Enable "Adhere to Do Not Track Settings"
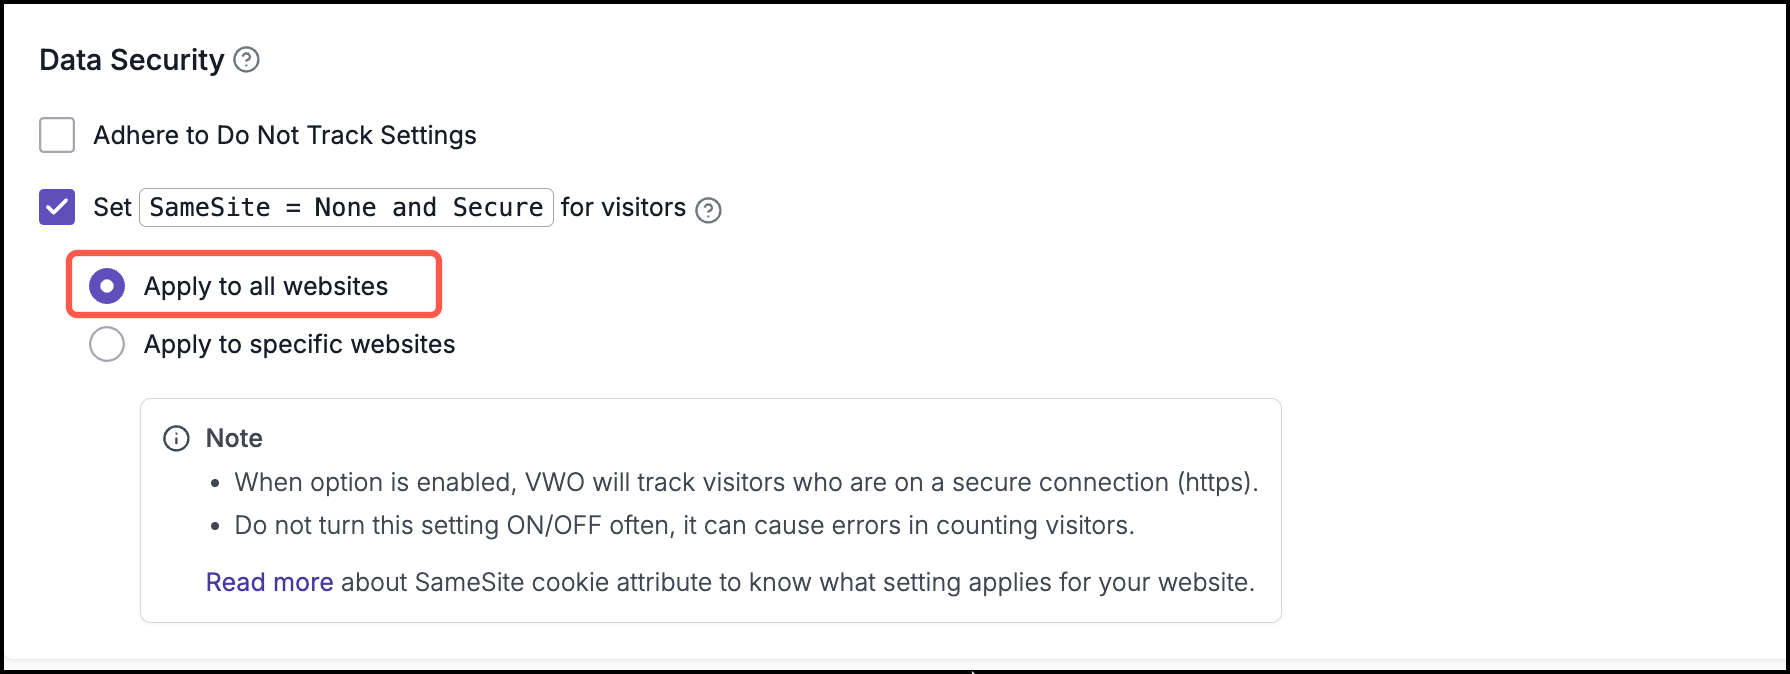 [57, 135]
